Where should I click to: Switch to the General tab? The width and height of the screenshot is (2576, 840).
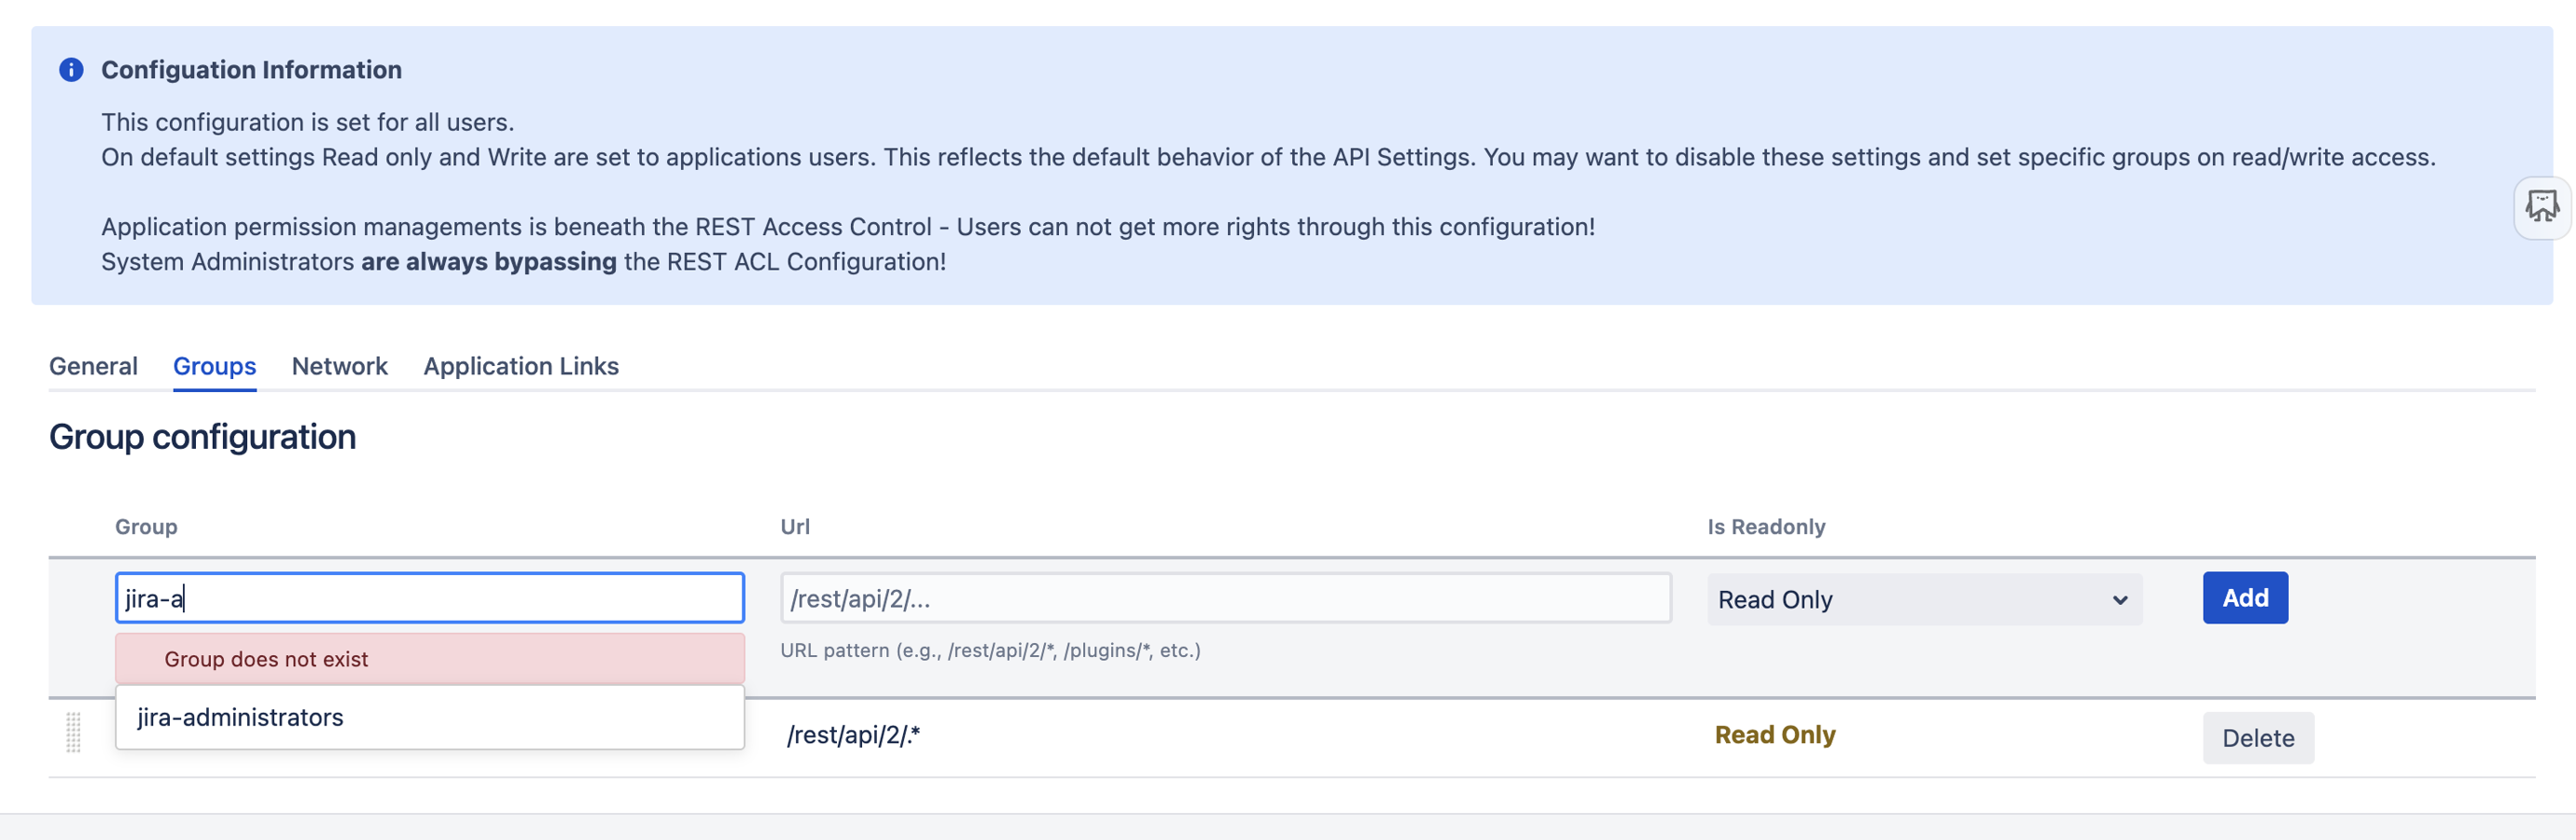[93, 366]
